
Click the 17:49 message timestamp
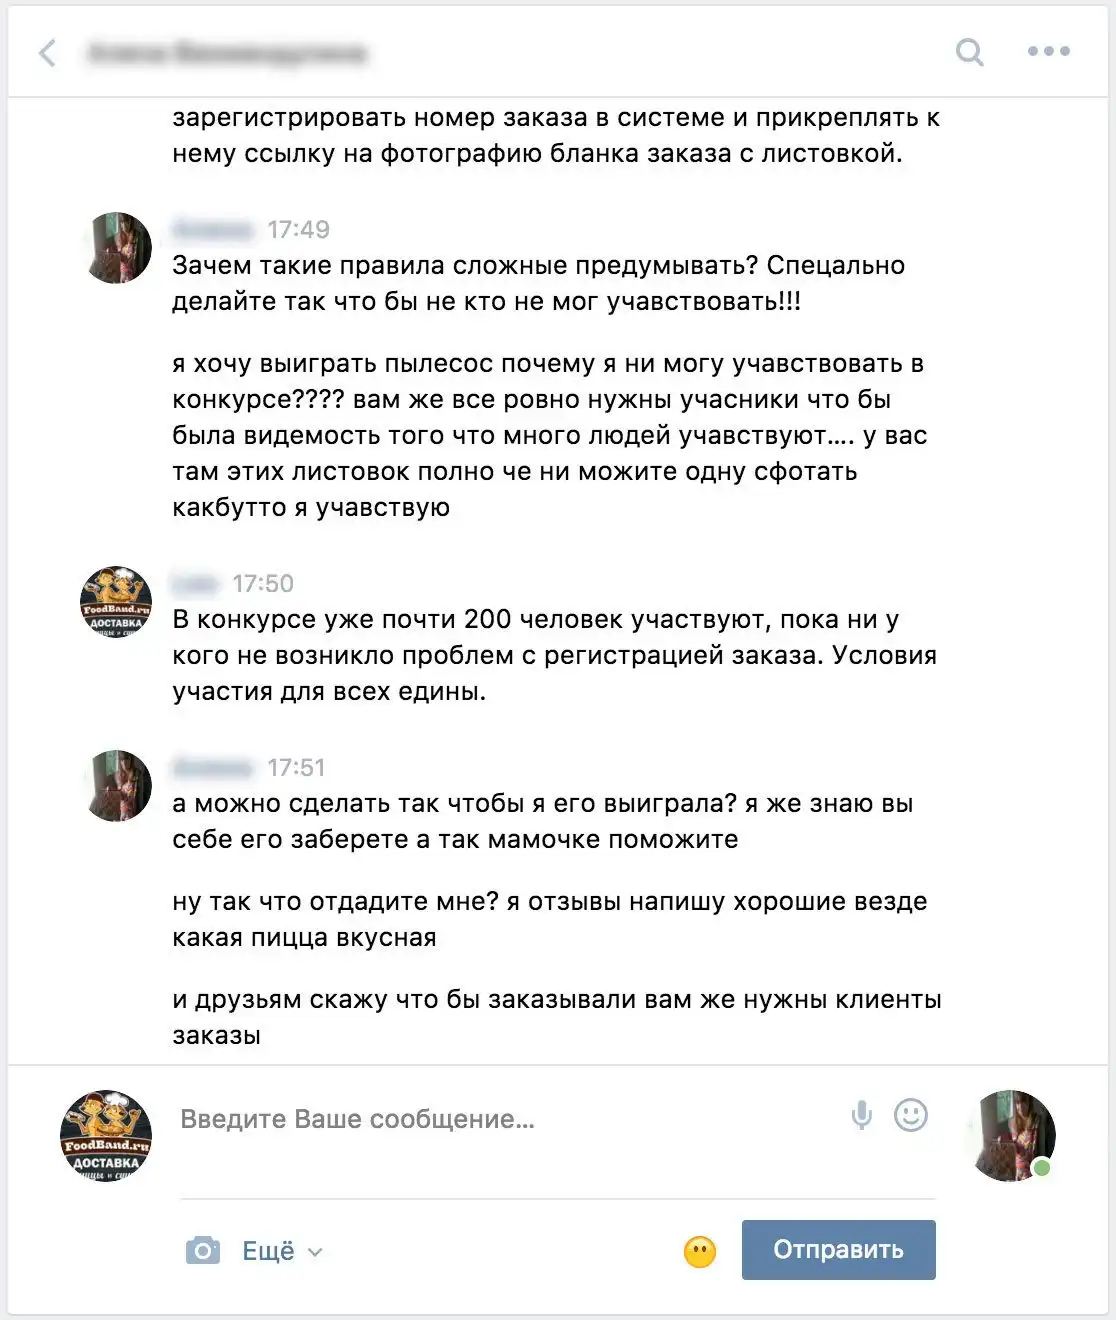(298, 230)
